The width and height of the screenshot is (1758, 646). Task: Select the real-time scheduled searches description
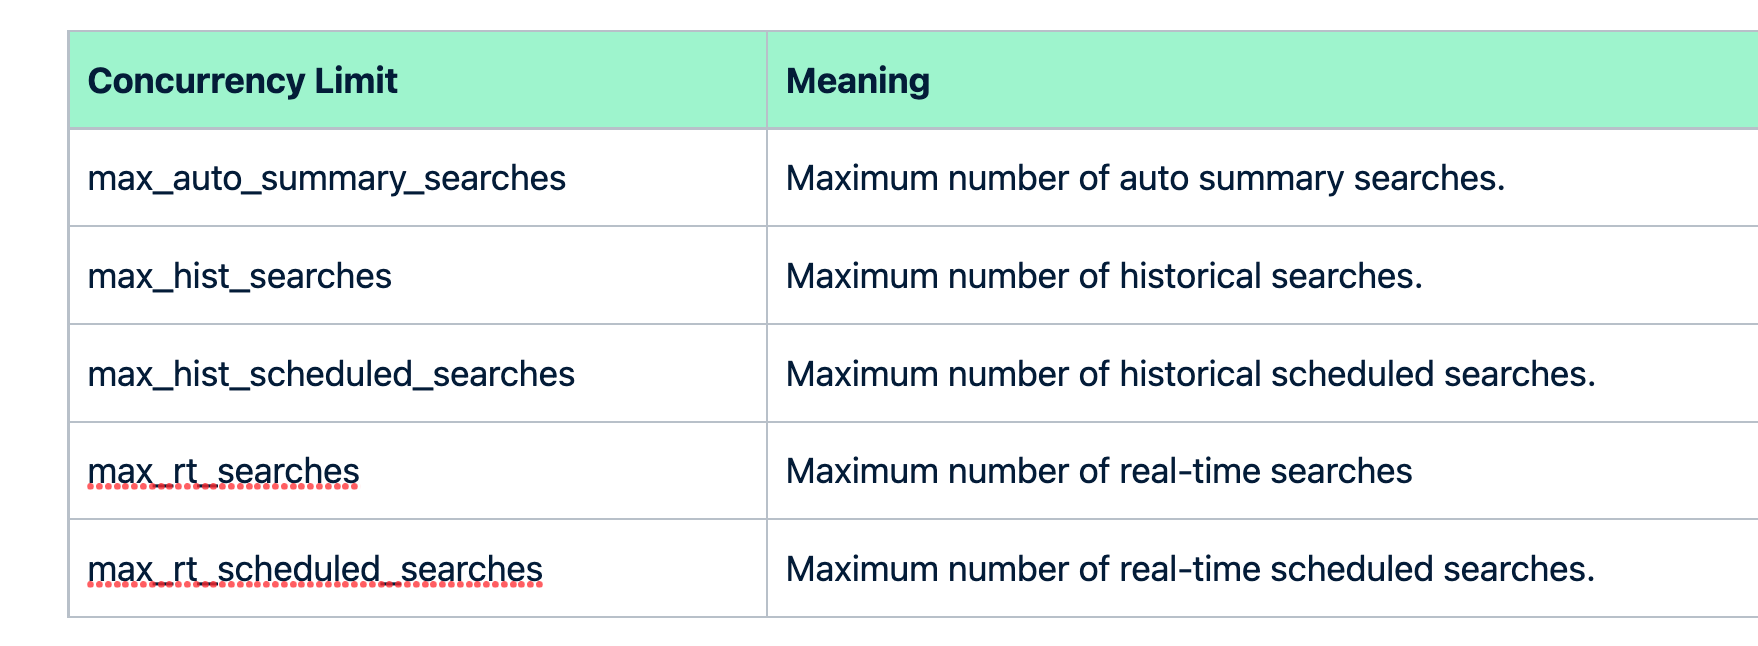(x=1190, y=569)
